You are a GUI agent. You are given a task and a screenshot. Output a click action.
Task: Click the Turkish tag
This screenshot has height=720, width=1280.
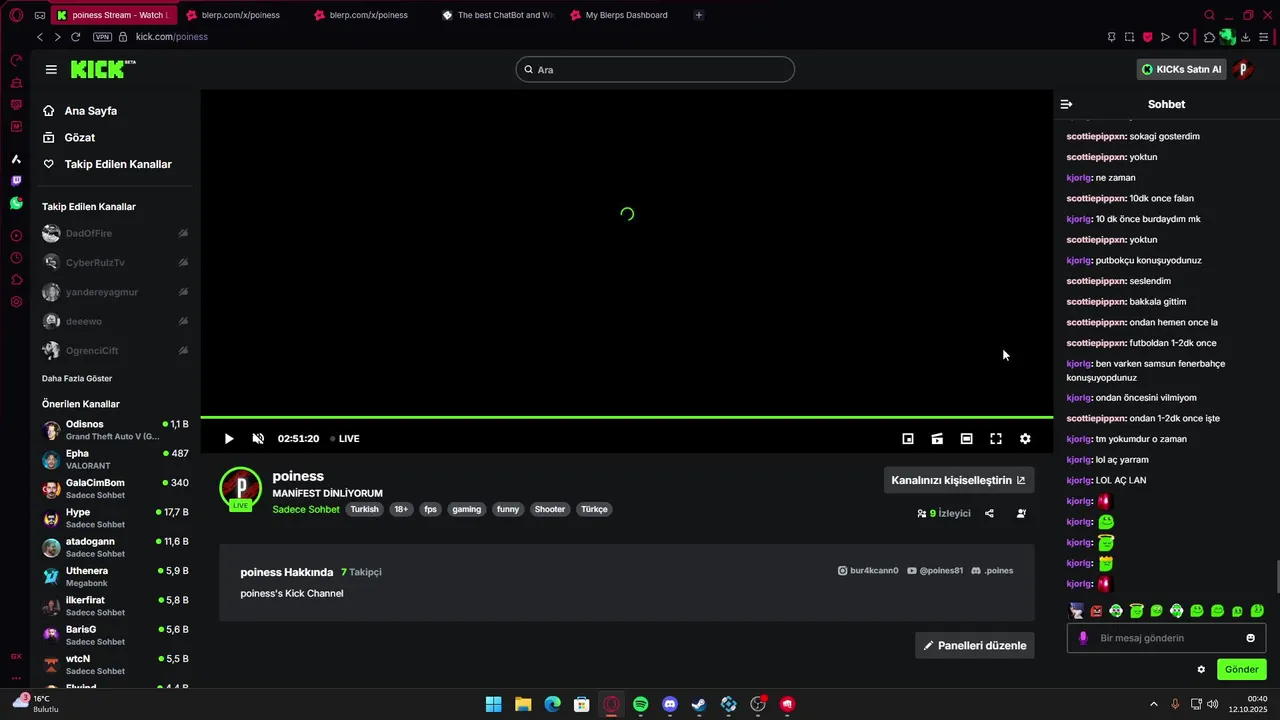364,509
